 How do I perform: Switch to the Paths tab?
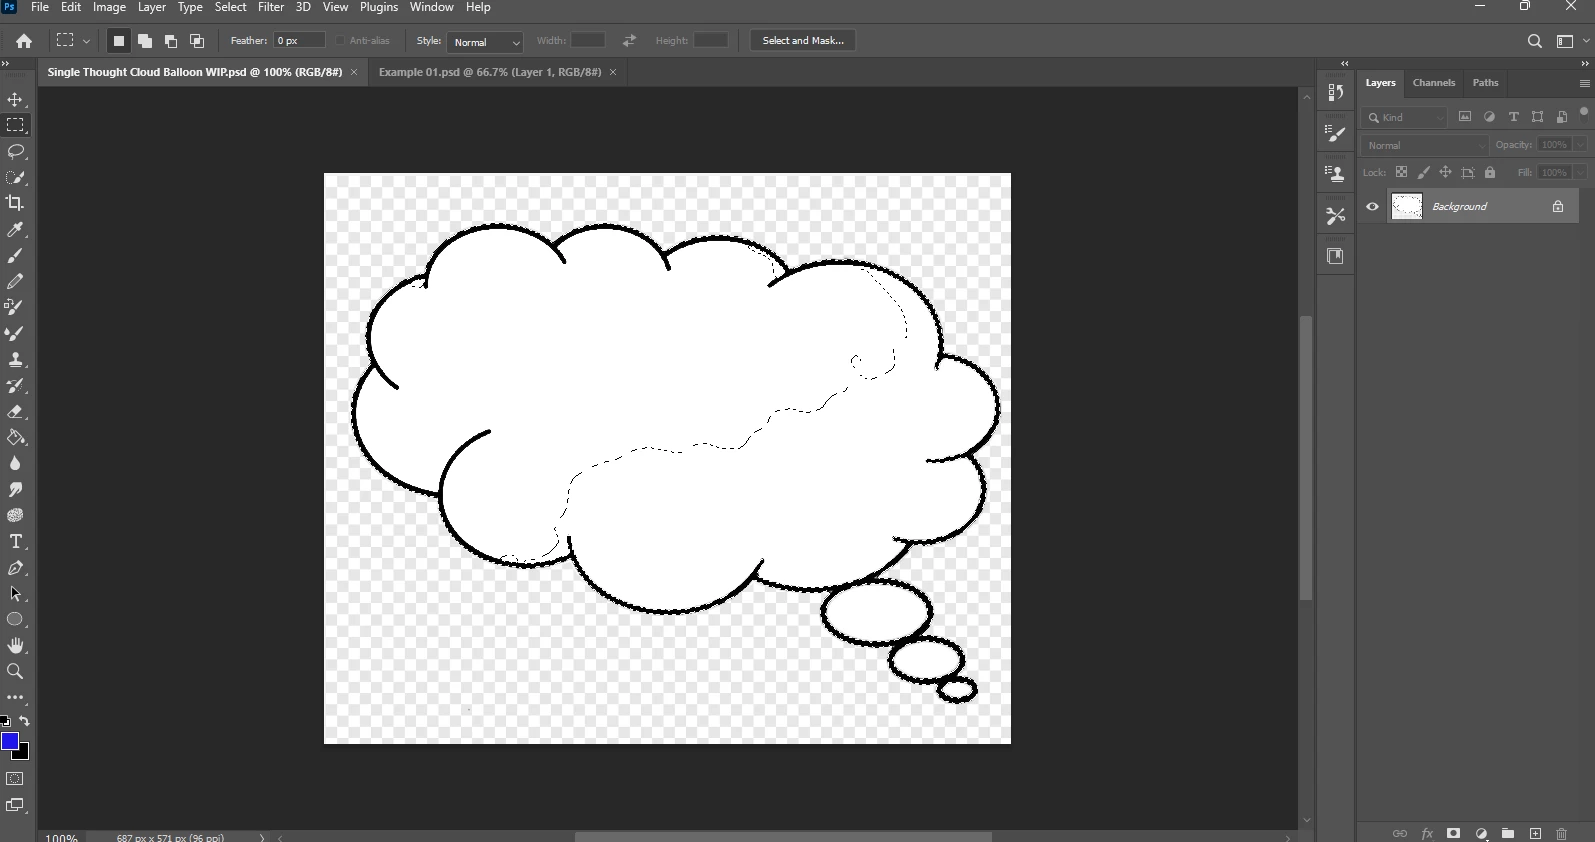click(1485, 83)
